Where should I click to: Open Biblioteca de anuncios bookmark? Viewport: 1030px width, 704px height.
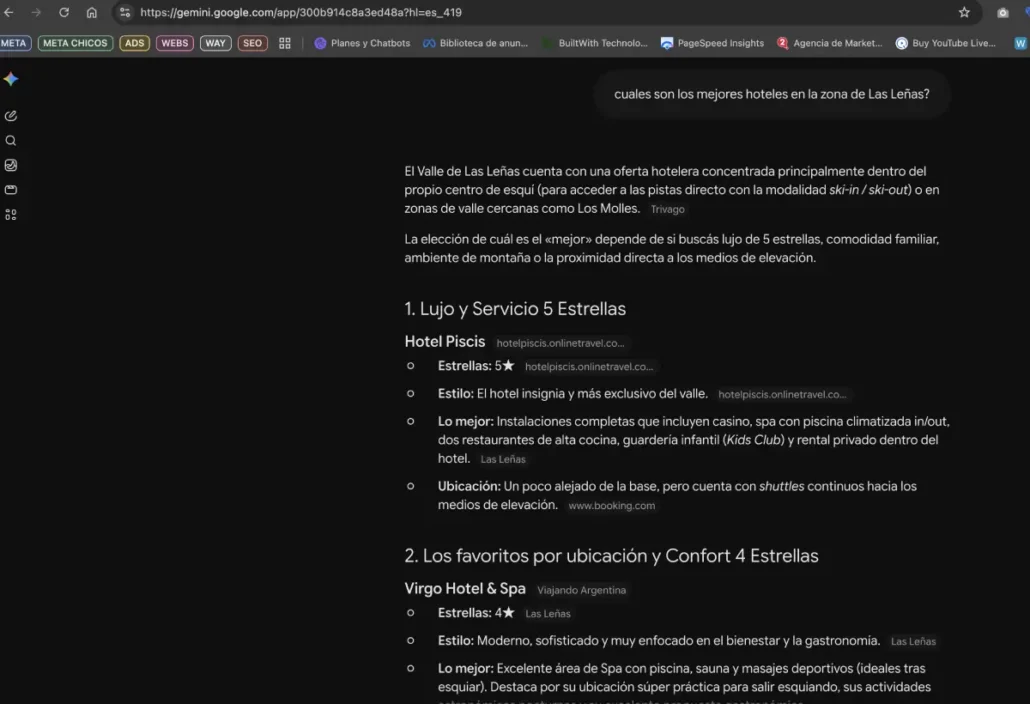coord(476,43)
